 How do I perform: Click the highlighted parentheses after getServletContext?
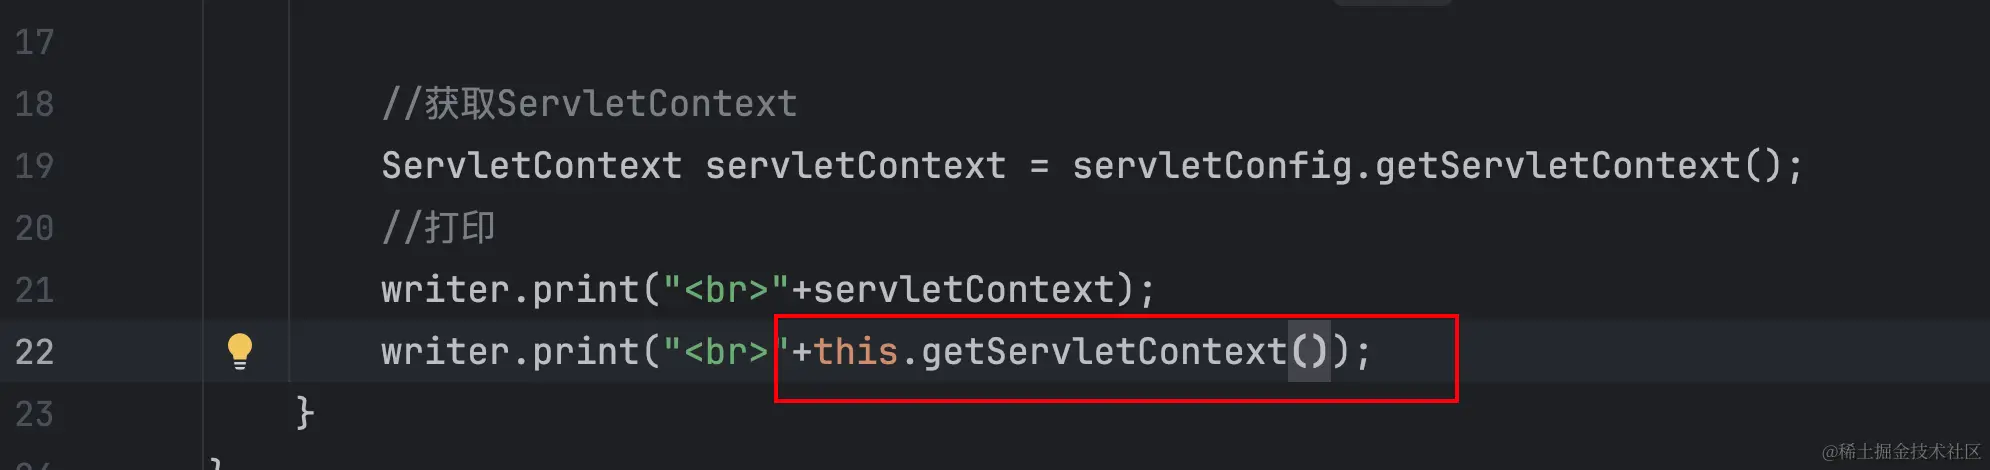1309,352
